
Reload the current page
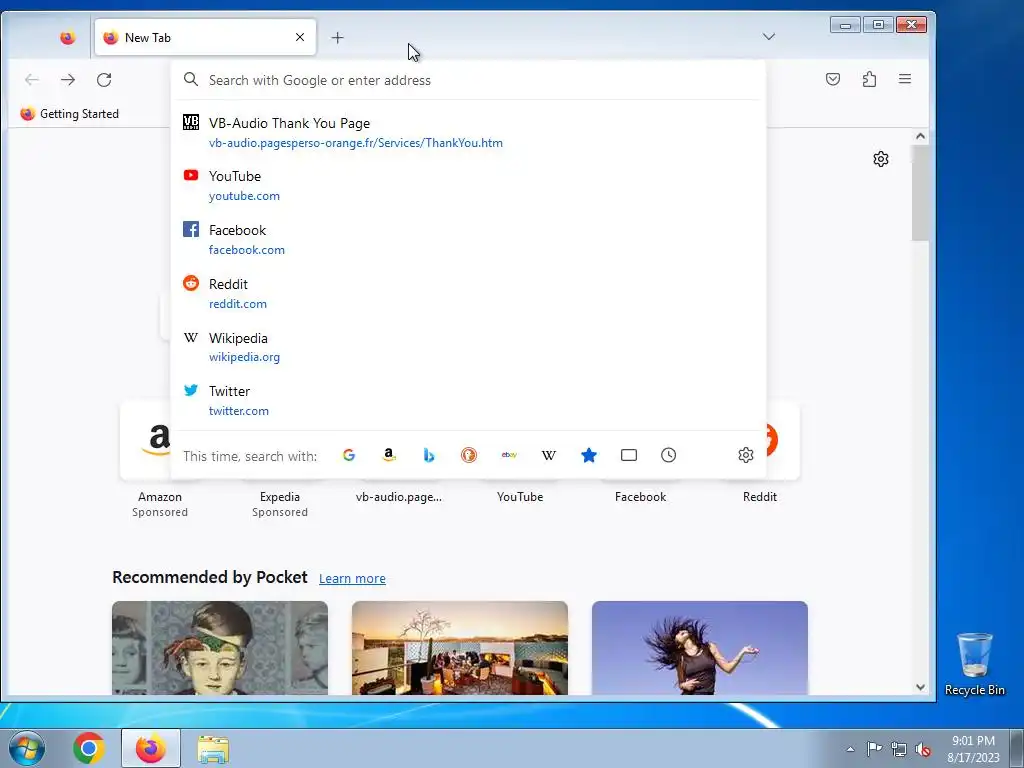tap(104, 80)
